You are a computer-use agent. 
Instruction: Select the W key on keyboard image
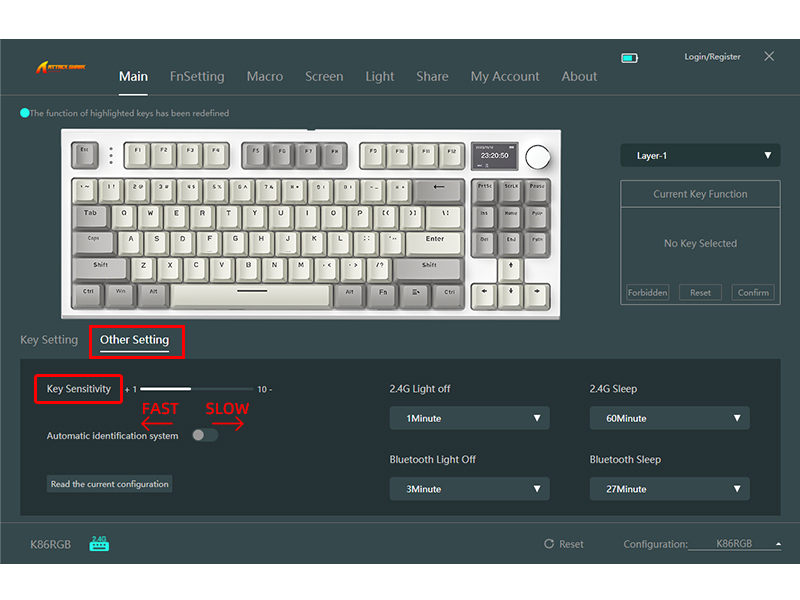(x=150, y=216)
